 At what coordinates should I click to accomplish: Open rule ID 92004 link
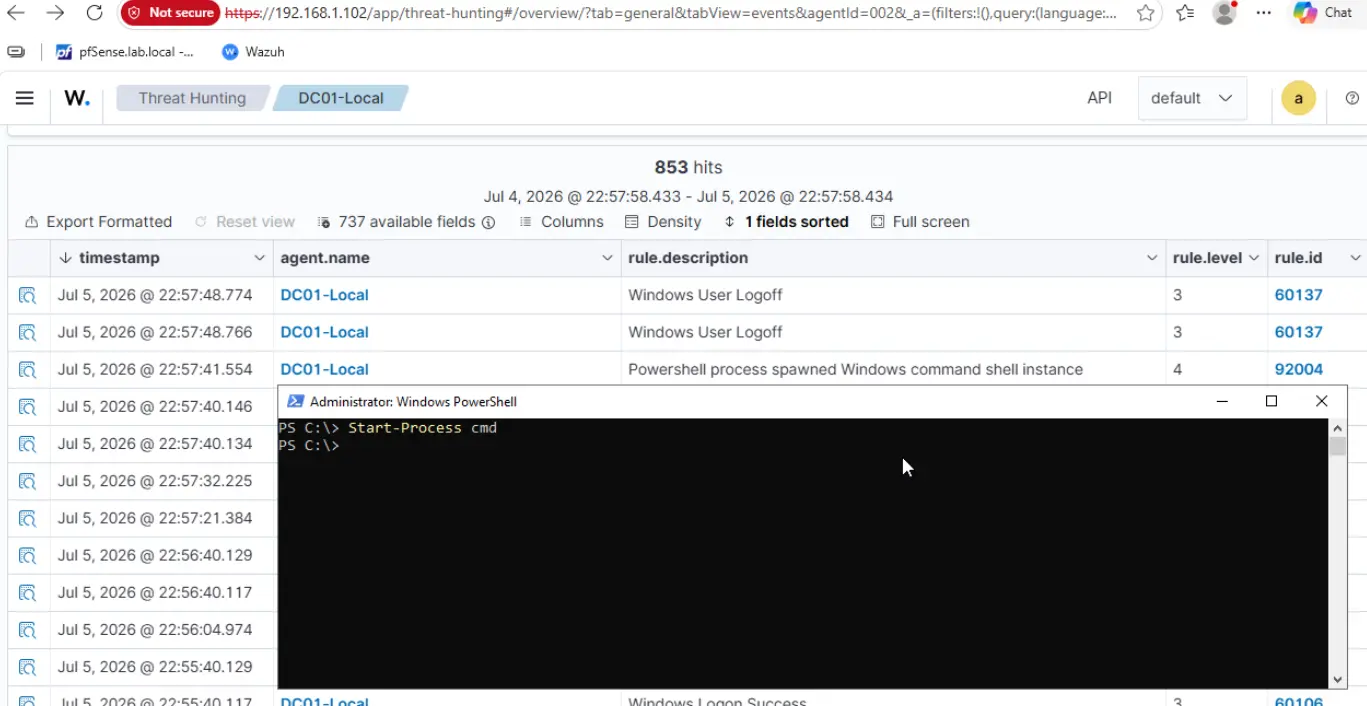[1299, 369]
